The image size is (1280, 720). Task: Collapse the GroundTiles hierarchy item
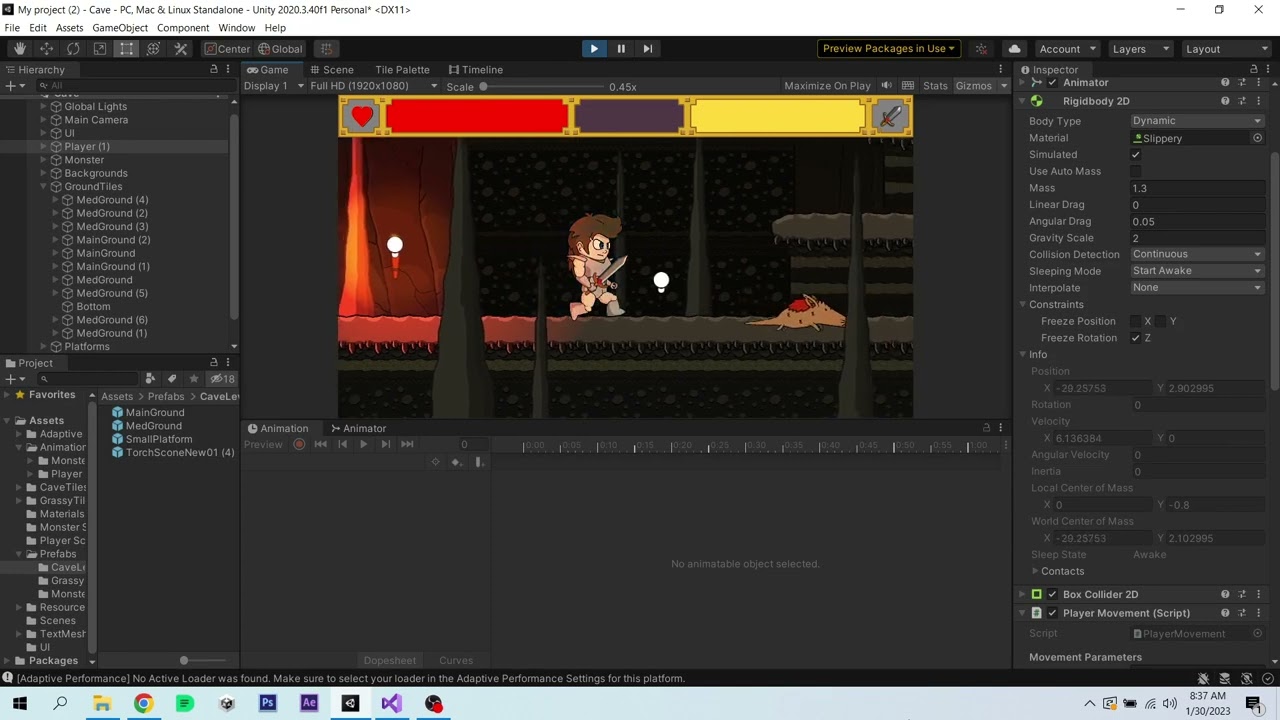[43, 186]
